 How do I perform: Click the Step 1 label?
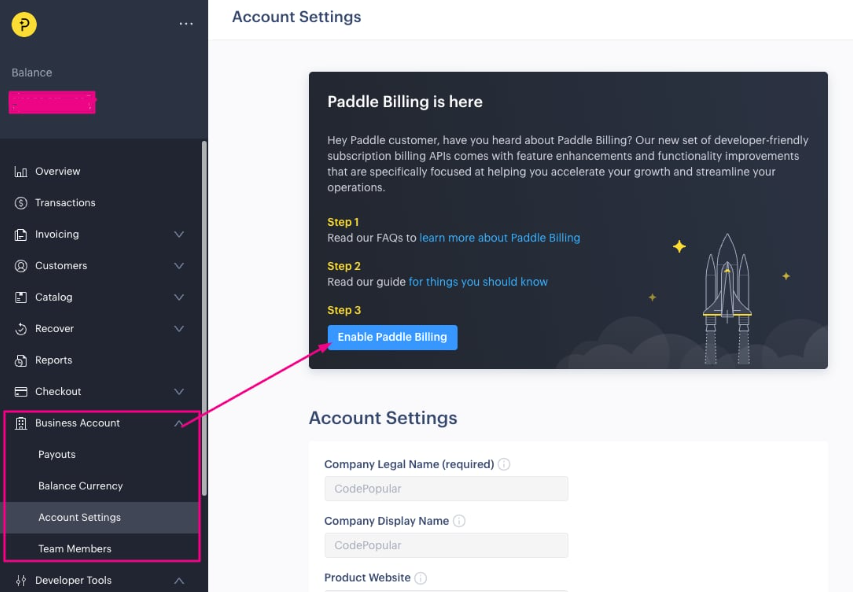pyautogui.click(x=343, y=222)
